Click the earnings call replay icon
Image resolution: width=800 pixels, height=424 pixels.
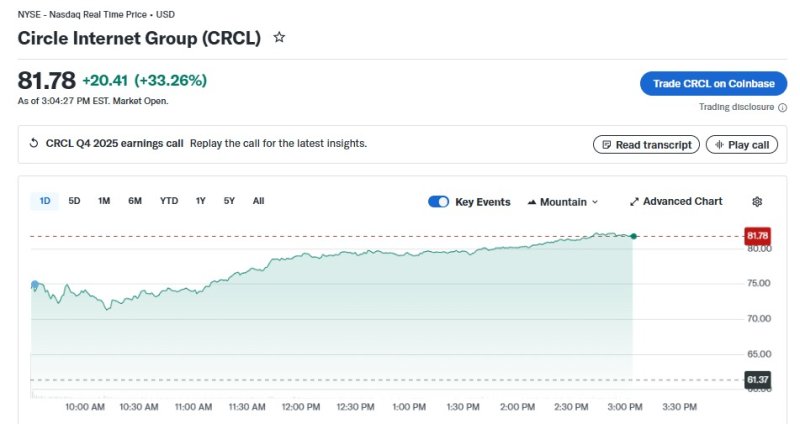pos(34,143)
